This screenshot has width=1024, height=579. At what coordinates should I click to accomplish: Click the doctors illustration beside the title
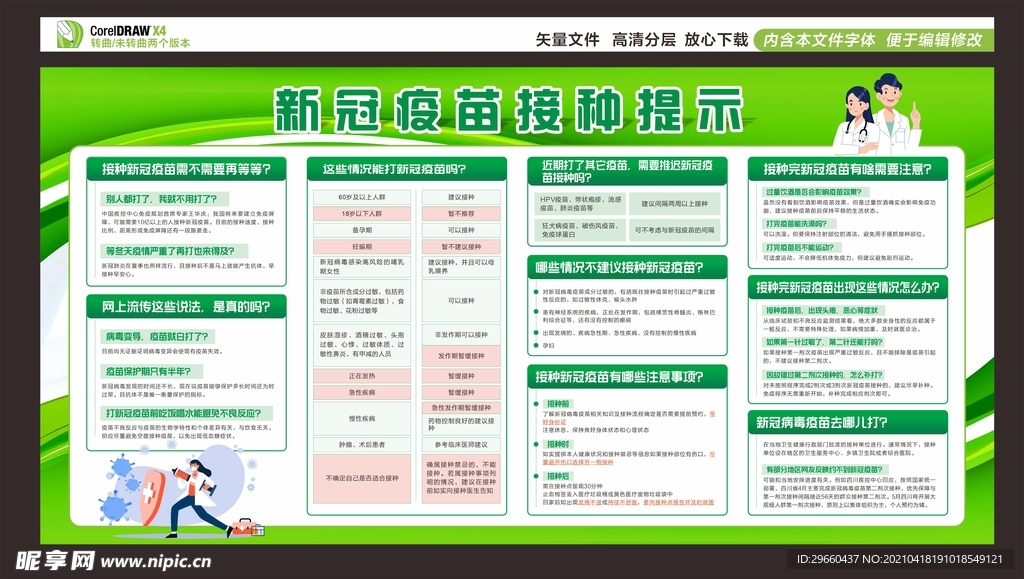click(879, 114)
